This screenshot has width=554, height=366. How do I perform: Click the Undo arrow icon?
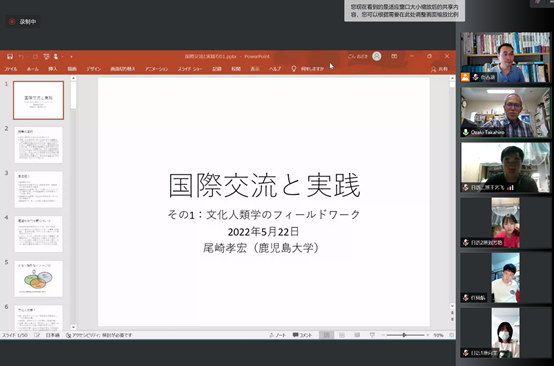click(21, 57)
